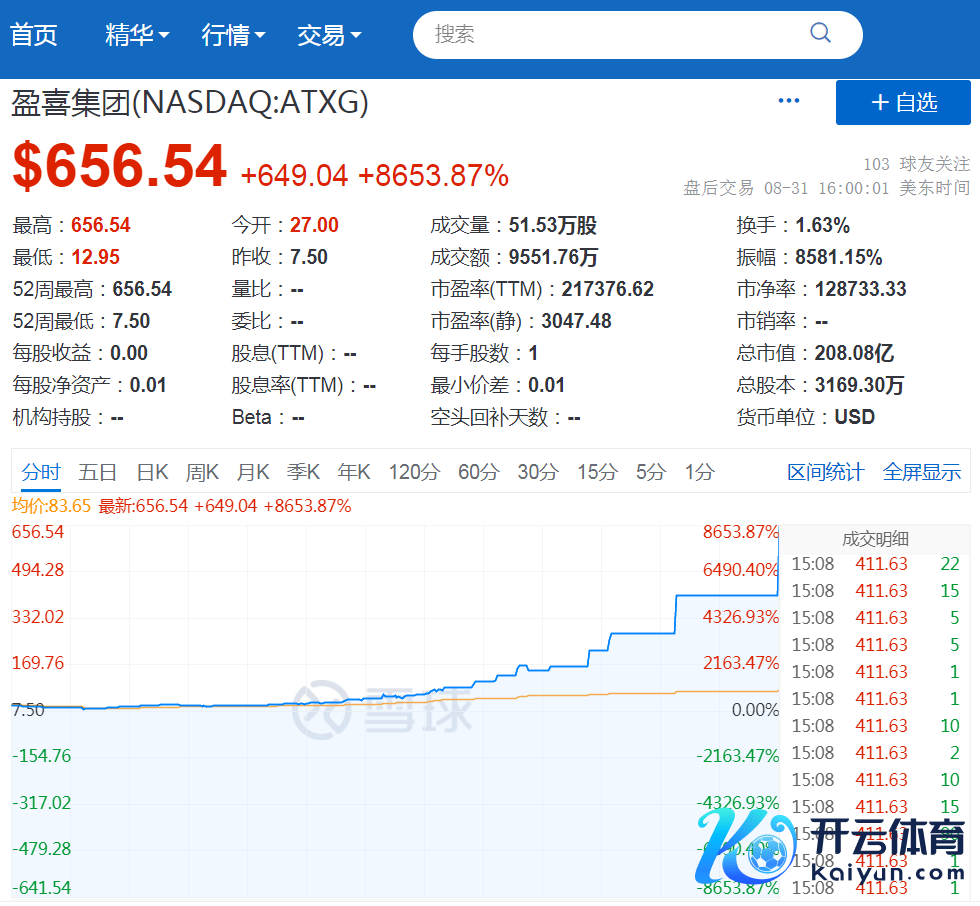The width and height of the screenshot is (980, 906).
Task: Click the 成交明细 panel header
Action: [875, 539]
